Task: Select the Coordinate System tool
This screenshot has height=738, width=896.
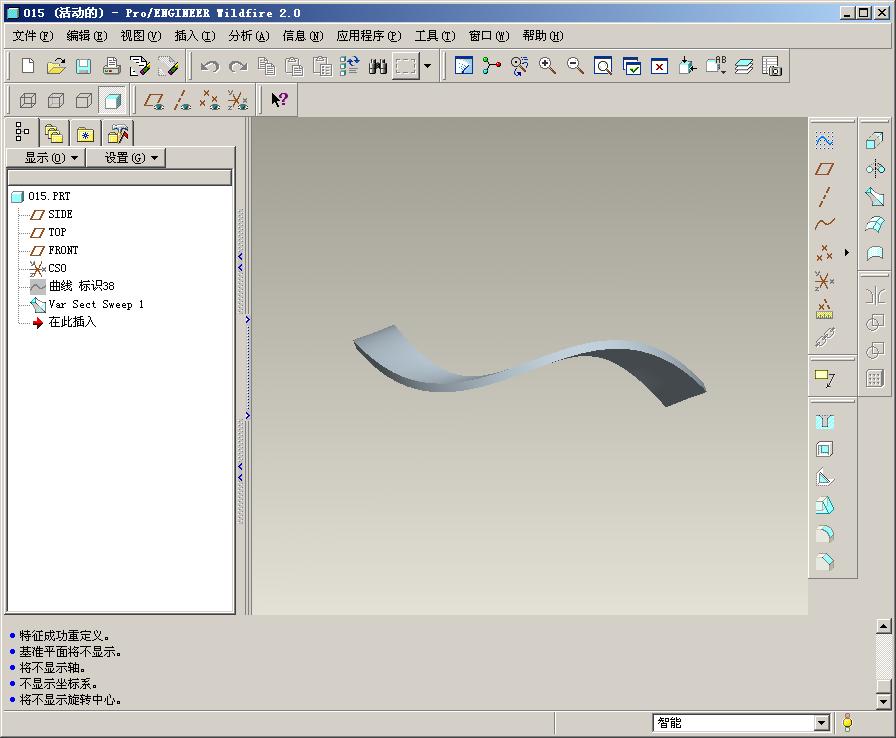Action: point(824,280)
